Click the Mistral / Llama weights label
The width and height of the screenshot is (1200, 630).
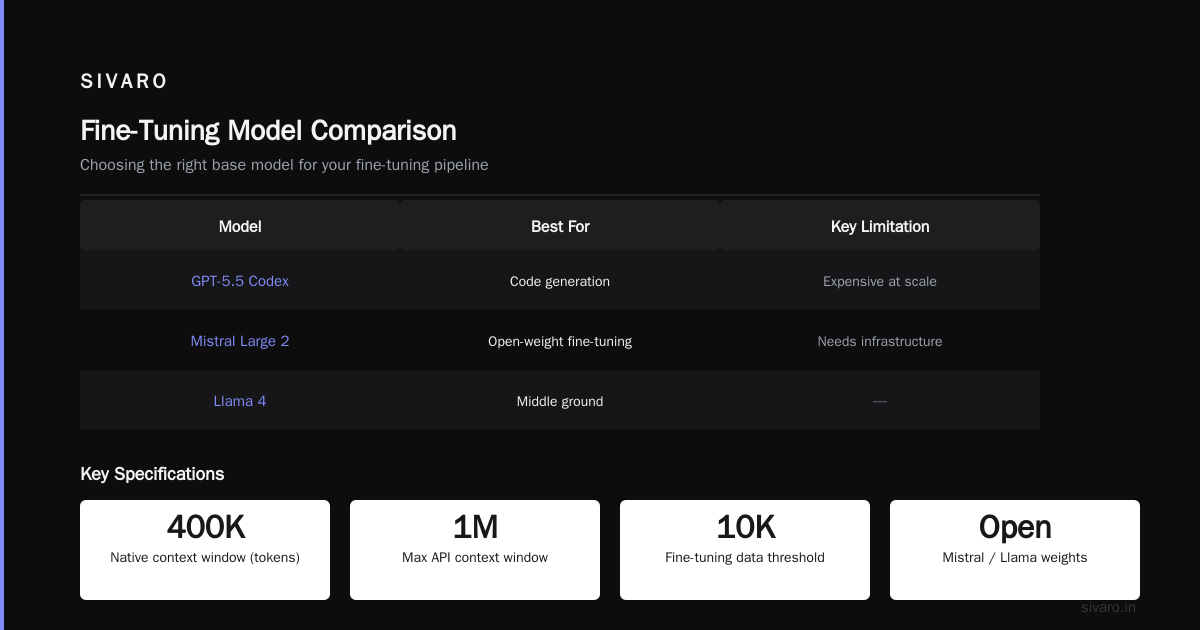[1015, 558]
